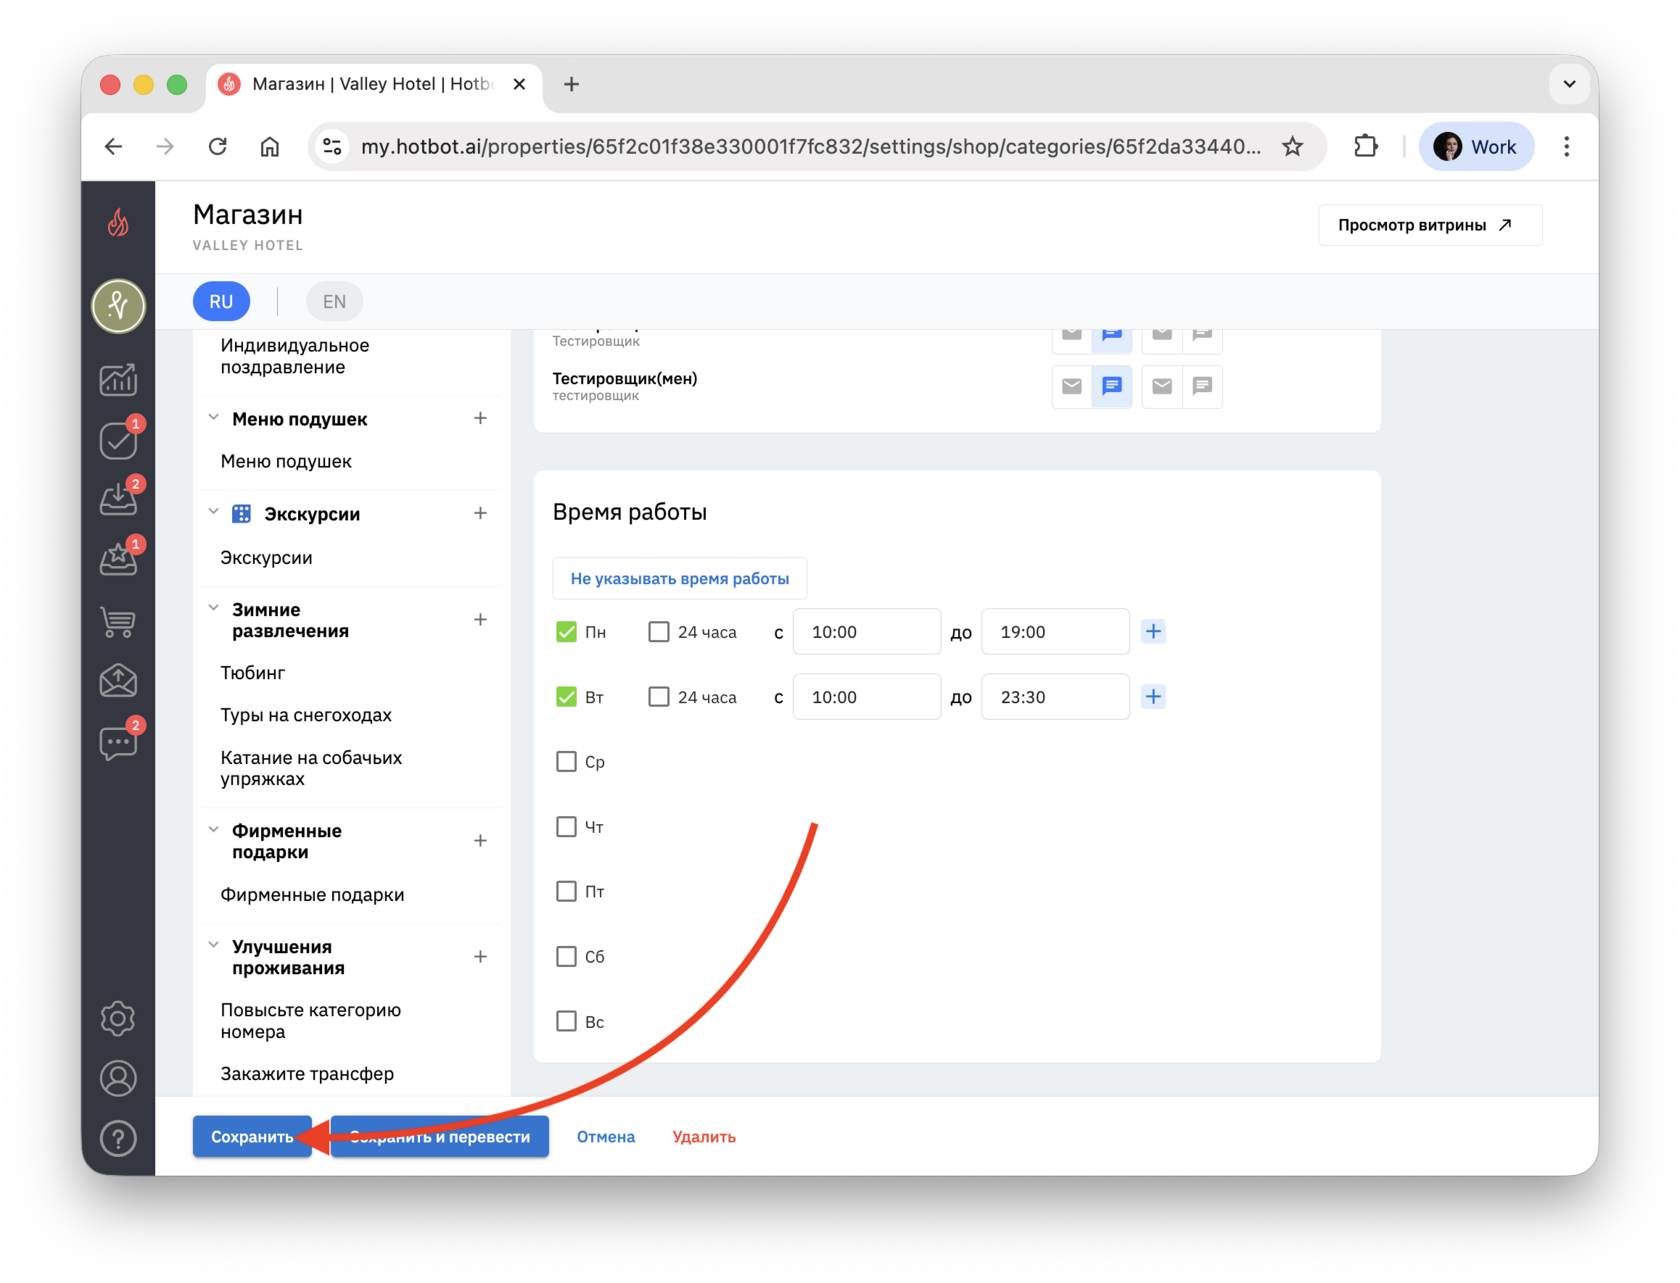Screen dimensions: 1680x1283
Task: Open the help question mark icon
Action: (118, 1138)
